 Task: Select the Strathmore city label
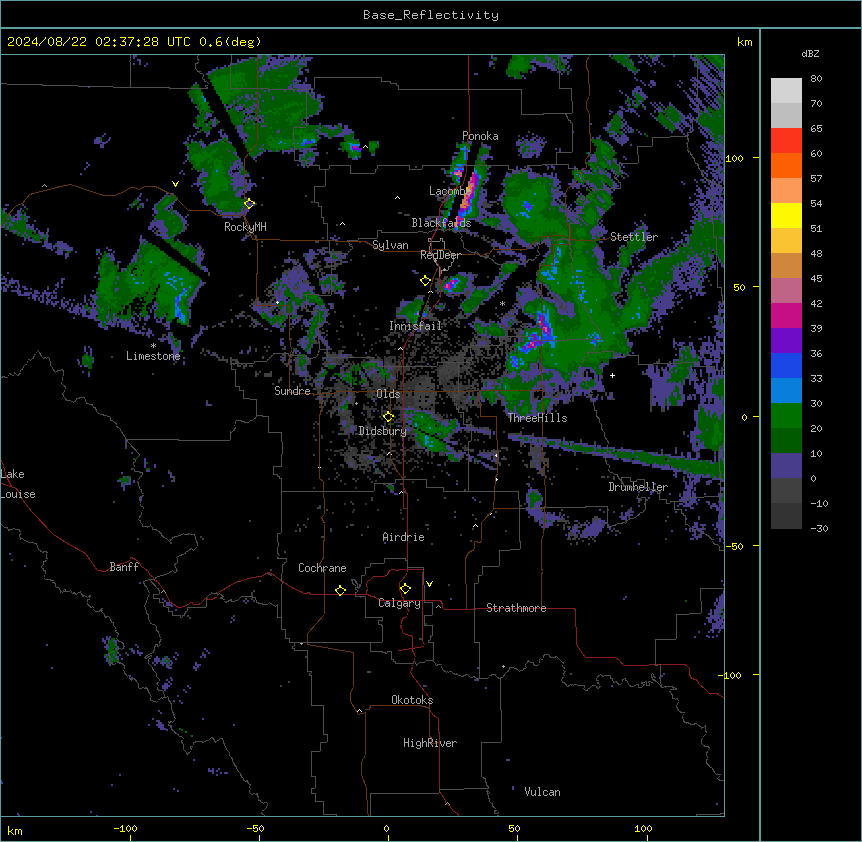click(x=516, y=608)
